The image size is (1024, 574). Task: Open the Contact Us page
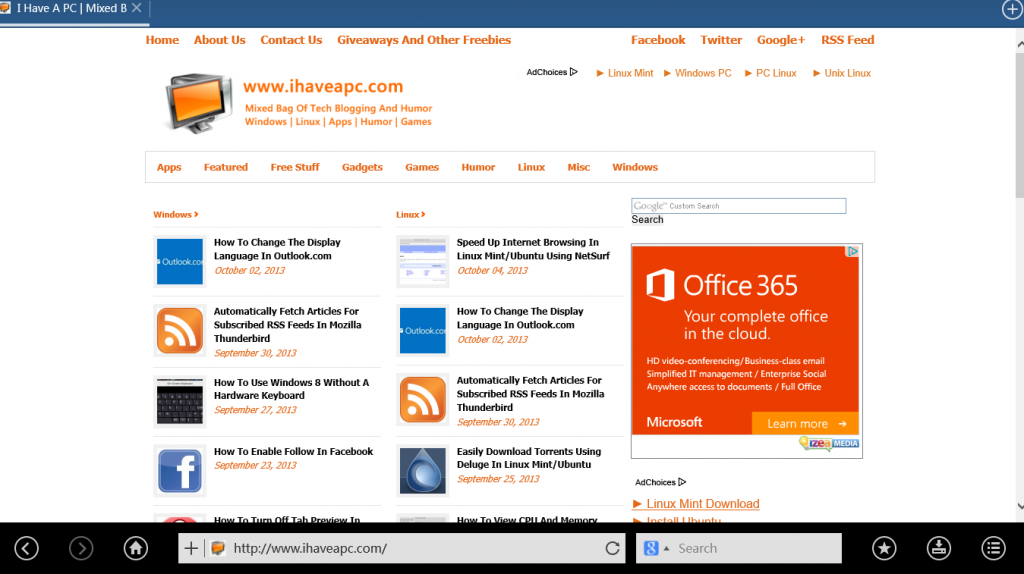click(291, 40)
